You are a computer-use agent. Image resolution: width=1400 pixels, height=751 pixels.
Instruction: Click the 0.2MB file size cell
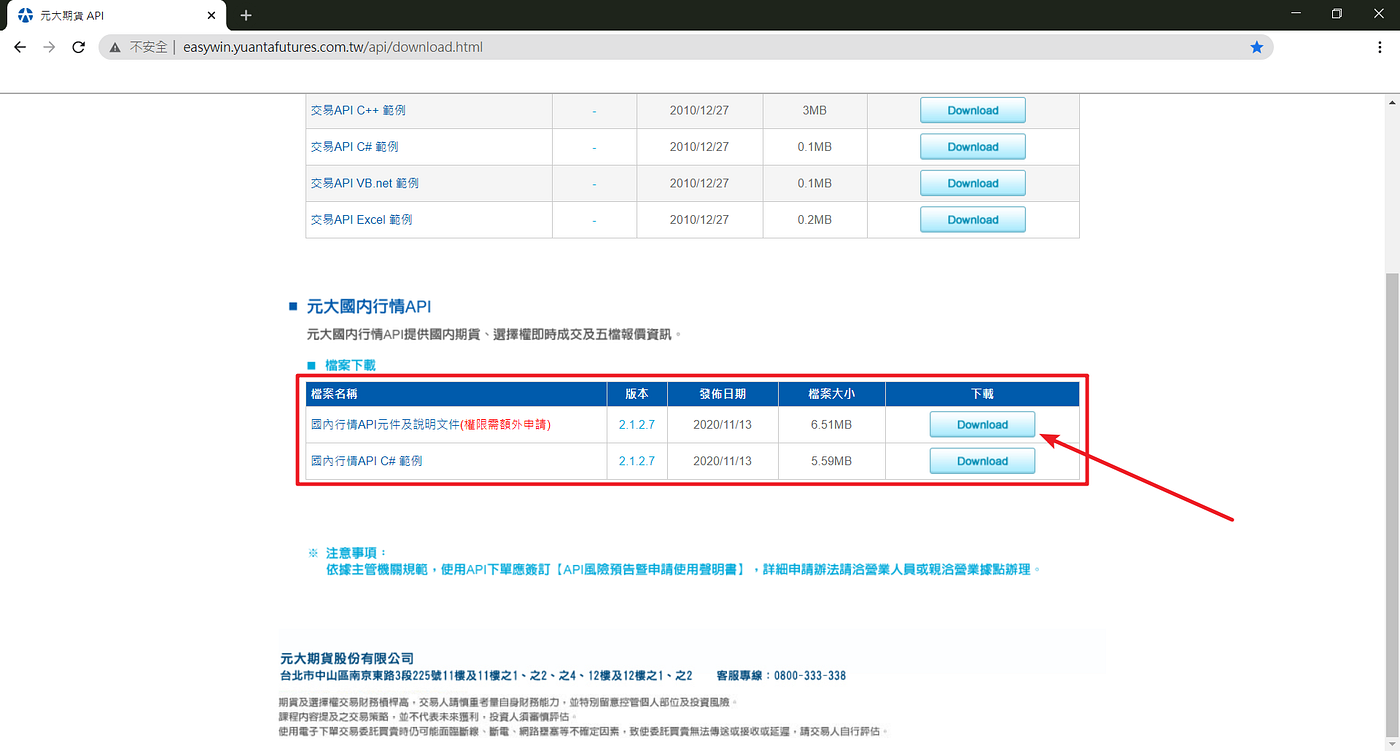coord(815,219)
